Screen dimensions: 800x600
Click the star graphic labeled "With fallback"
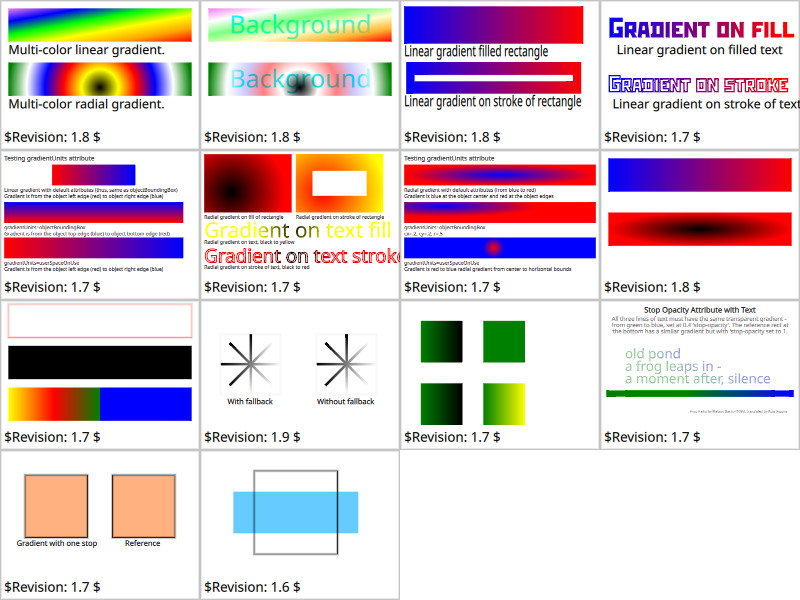(249, 363)
